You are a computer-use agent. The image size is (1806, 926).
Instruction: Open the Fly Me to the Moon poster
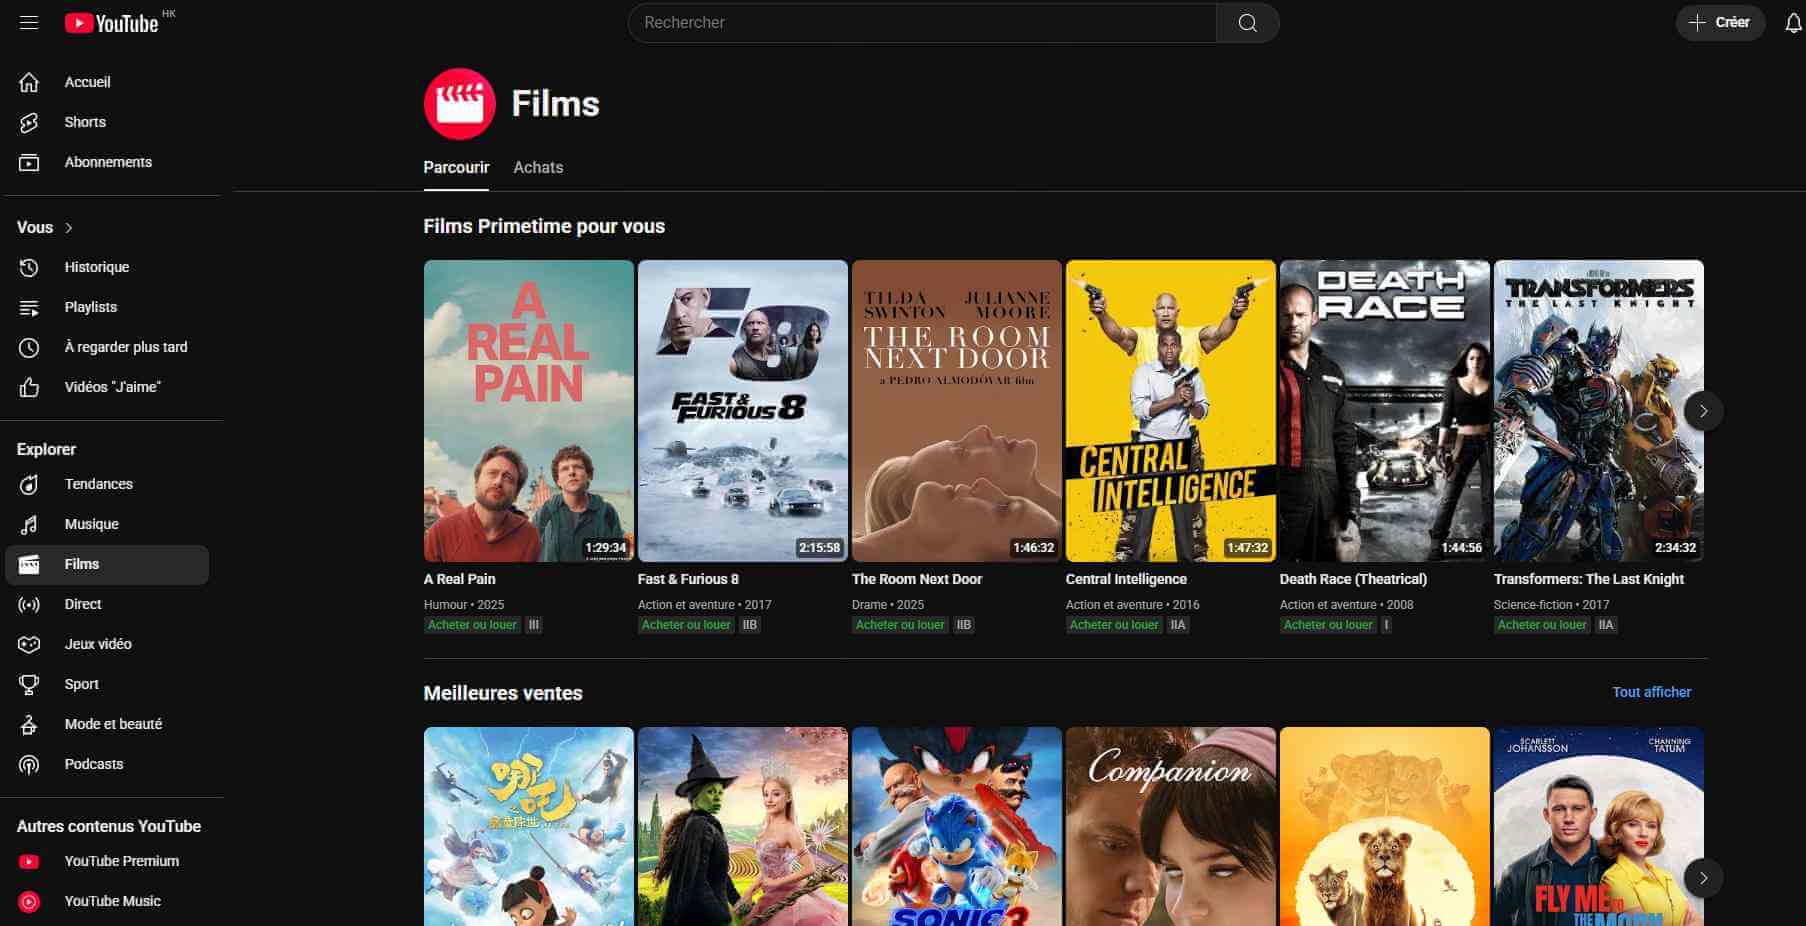click(1599, 827)
